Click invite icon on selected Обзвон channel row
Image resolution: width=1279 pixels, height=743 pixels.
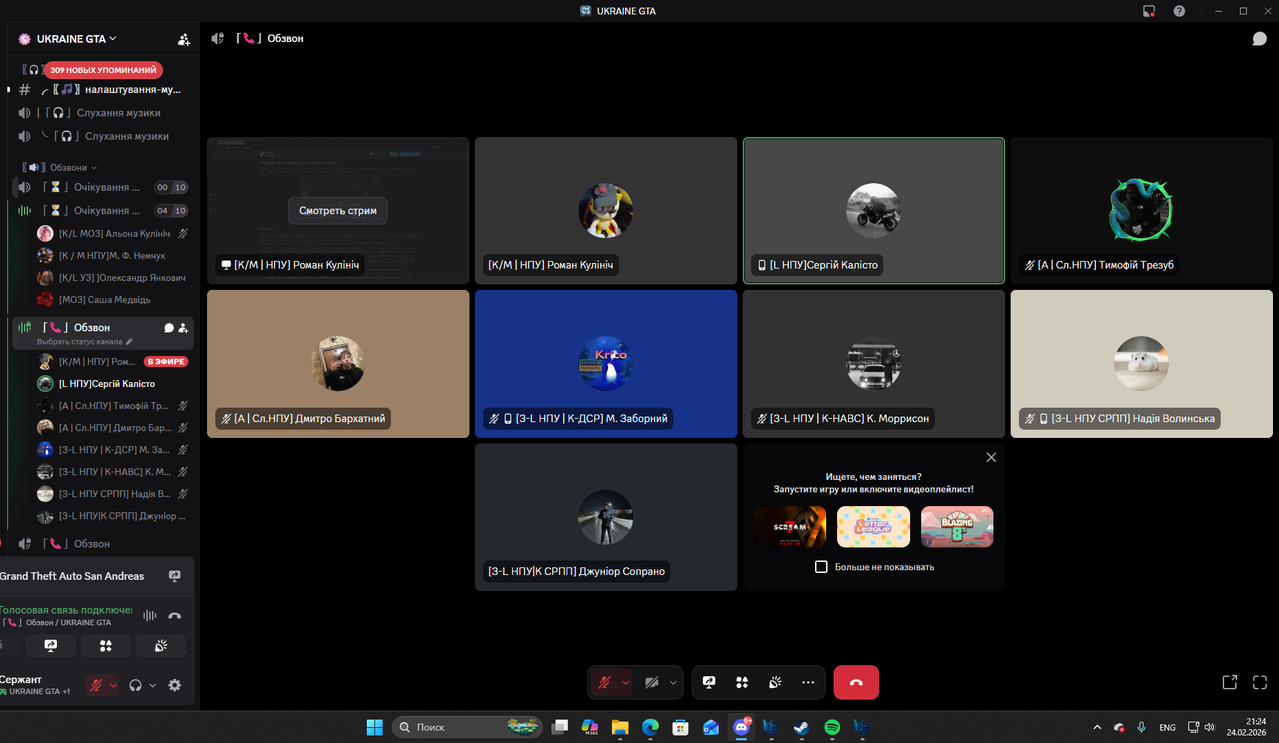(183, 328)
